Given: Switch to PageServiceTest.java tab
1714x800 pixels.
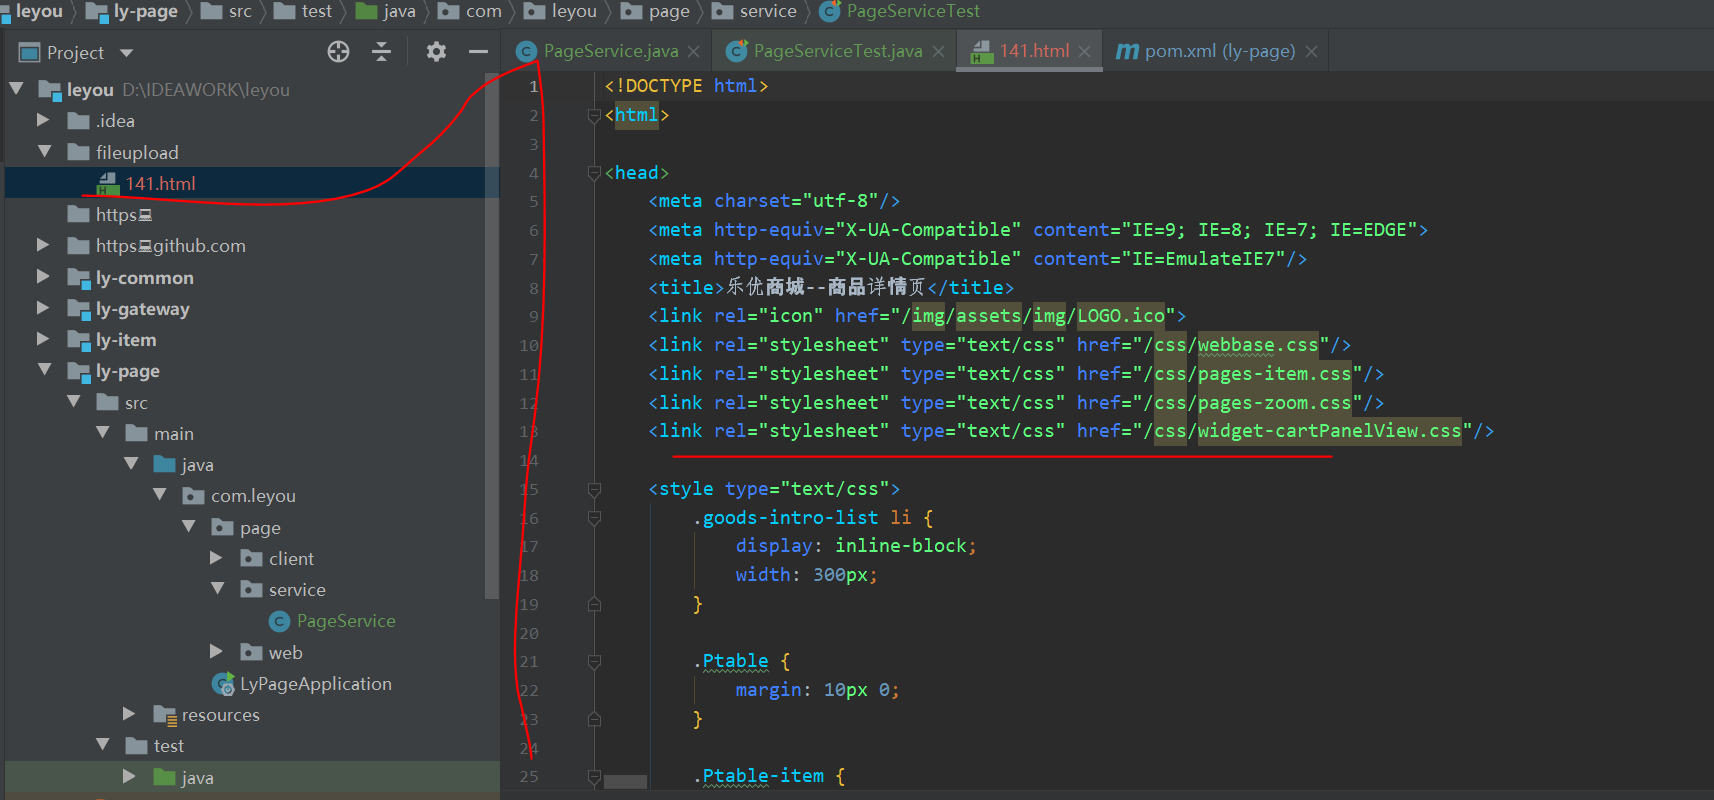Looking at the screenshot, I should (837, 51).
